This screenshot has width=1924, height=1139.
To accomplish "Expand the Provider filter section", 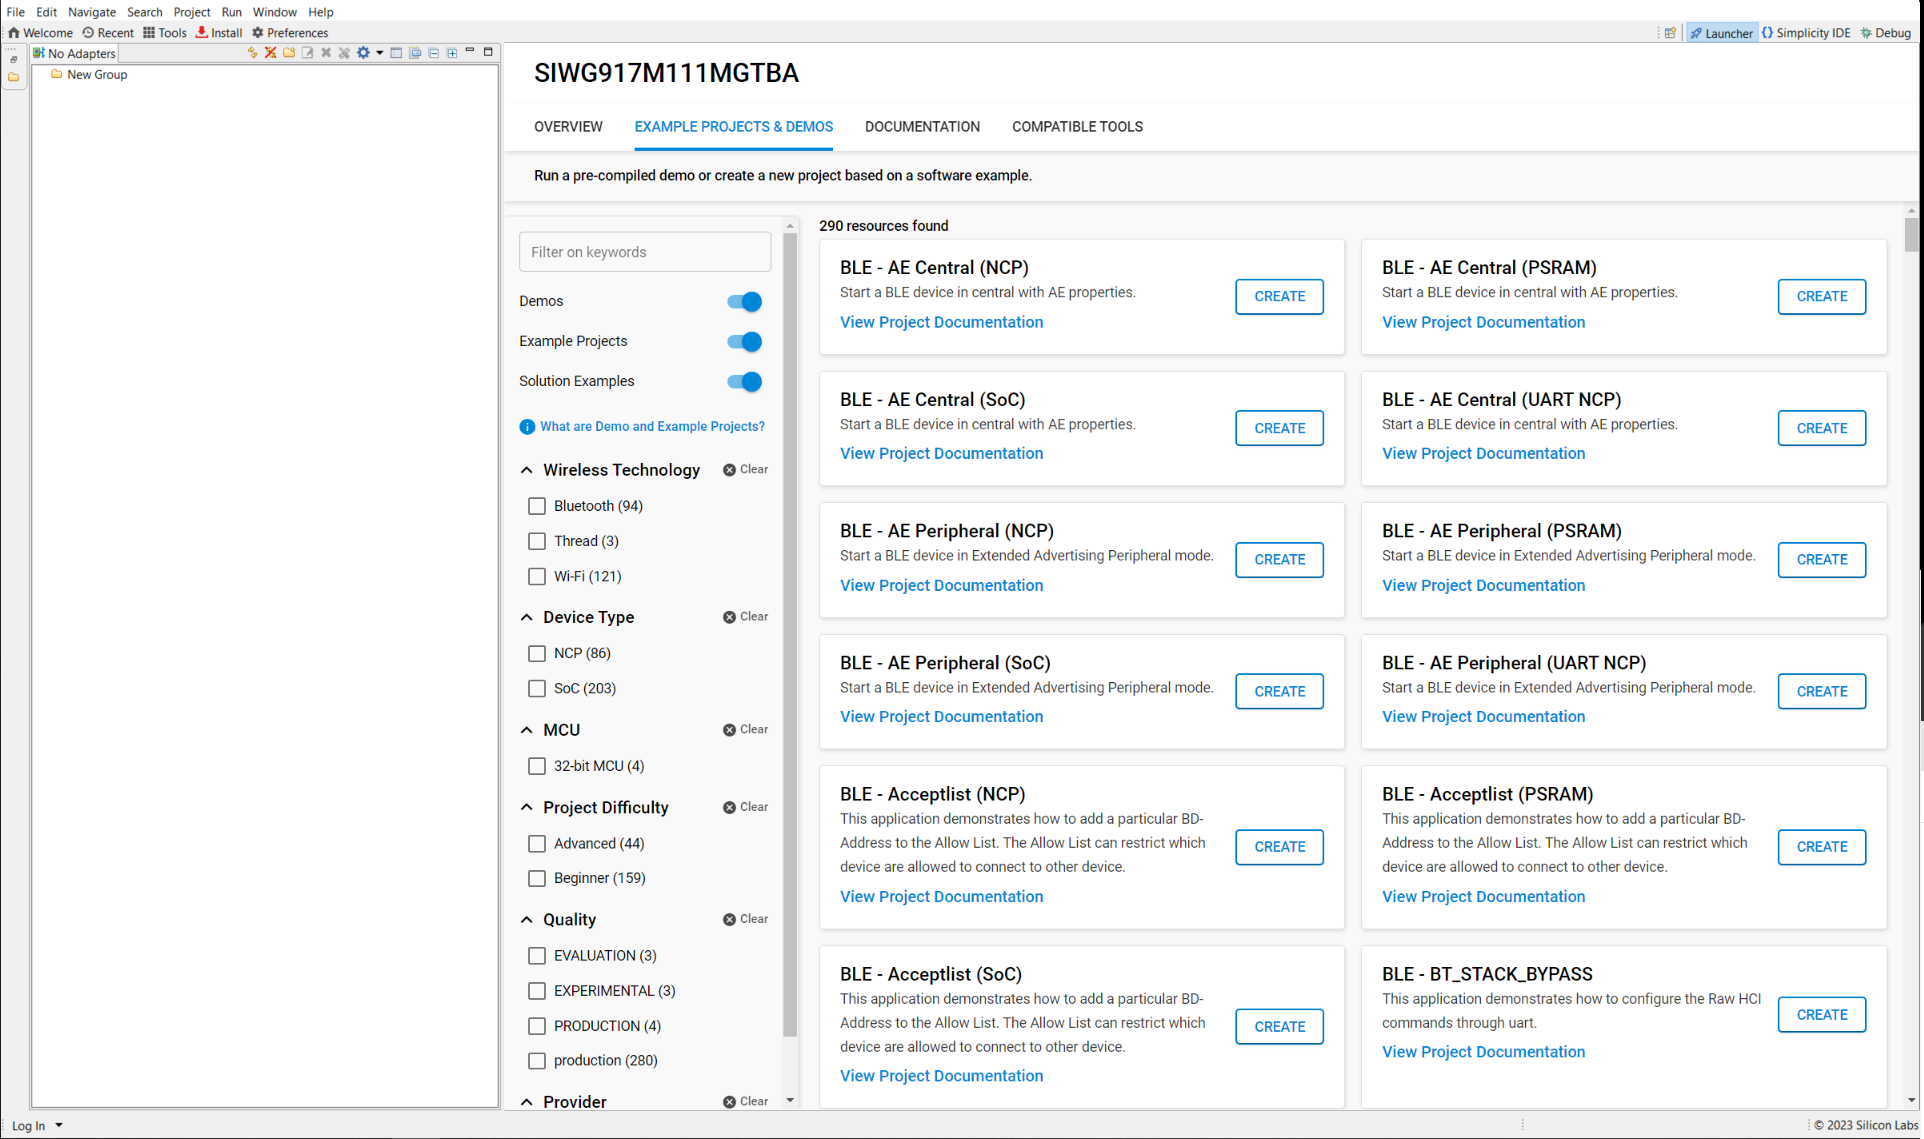I will pos(527,1101).
